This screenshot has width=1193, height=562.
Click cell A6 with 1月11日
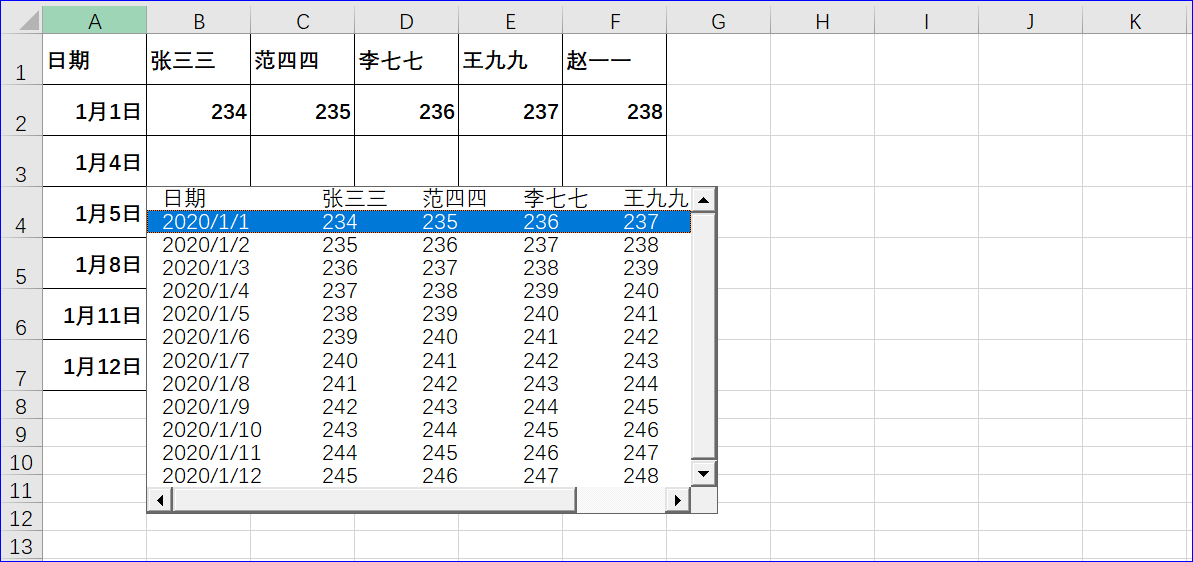(95, 314)
